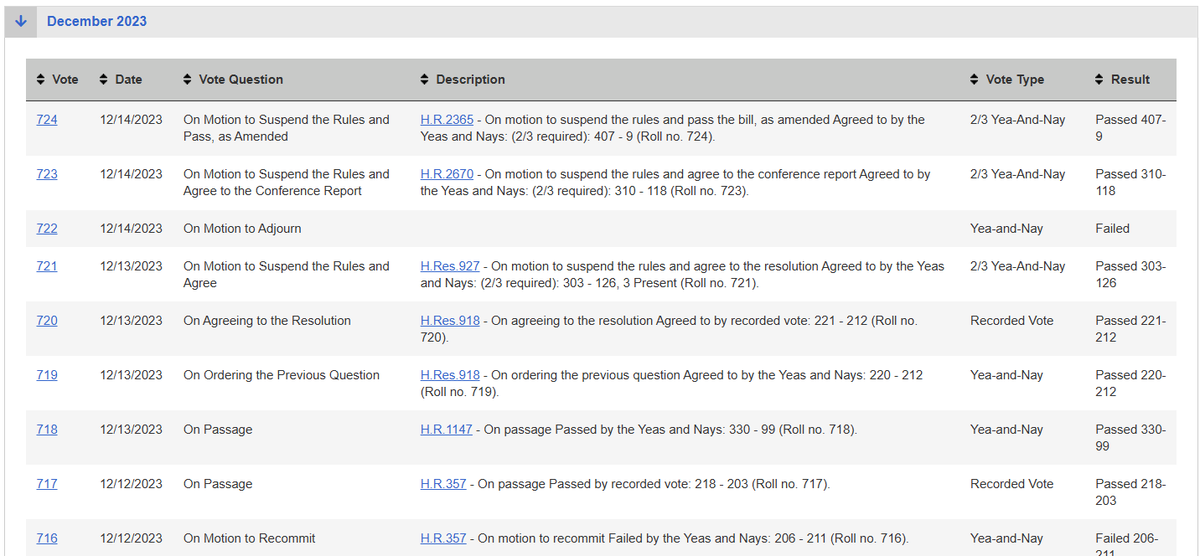Open roll call vote 716
Viewport: 1200px width, 556px height.
pos(46,538)
